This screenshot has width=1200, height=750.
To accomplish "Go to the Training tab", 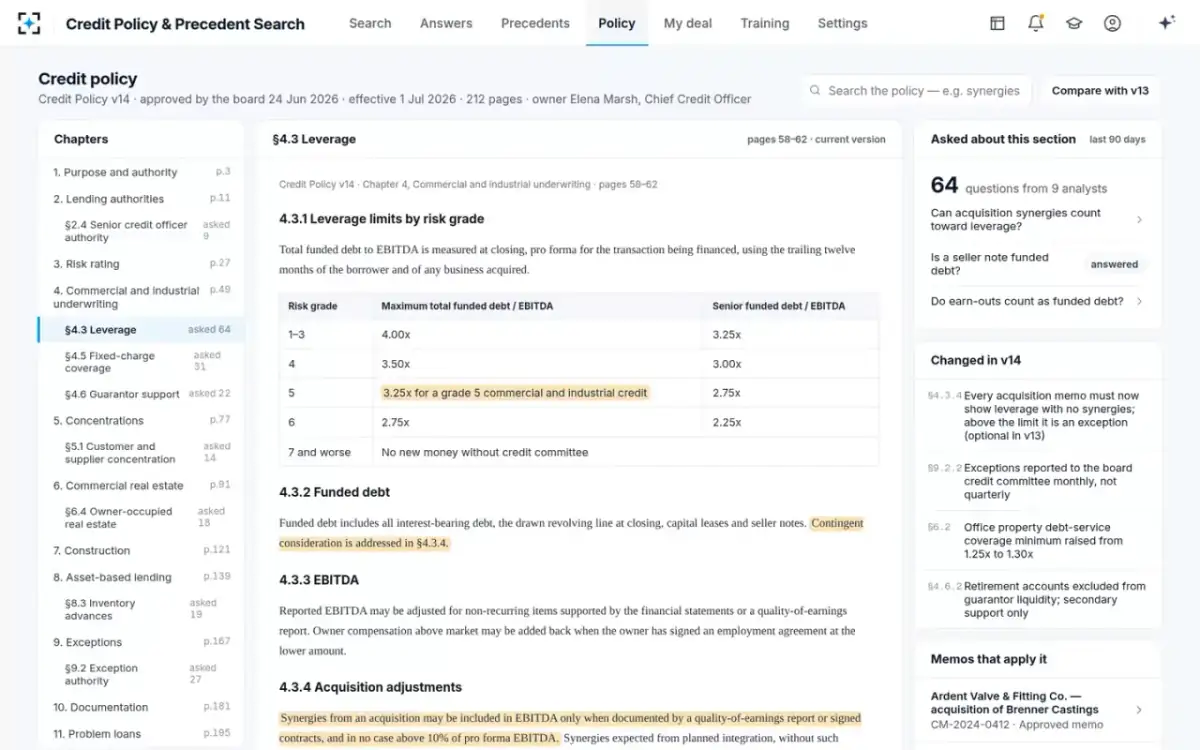I will [764, 23].
